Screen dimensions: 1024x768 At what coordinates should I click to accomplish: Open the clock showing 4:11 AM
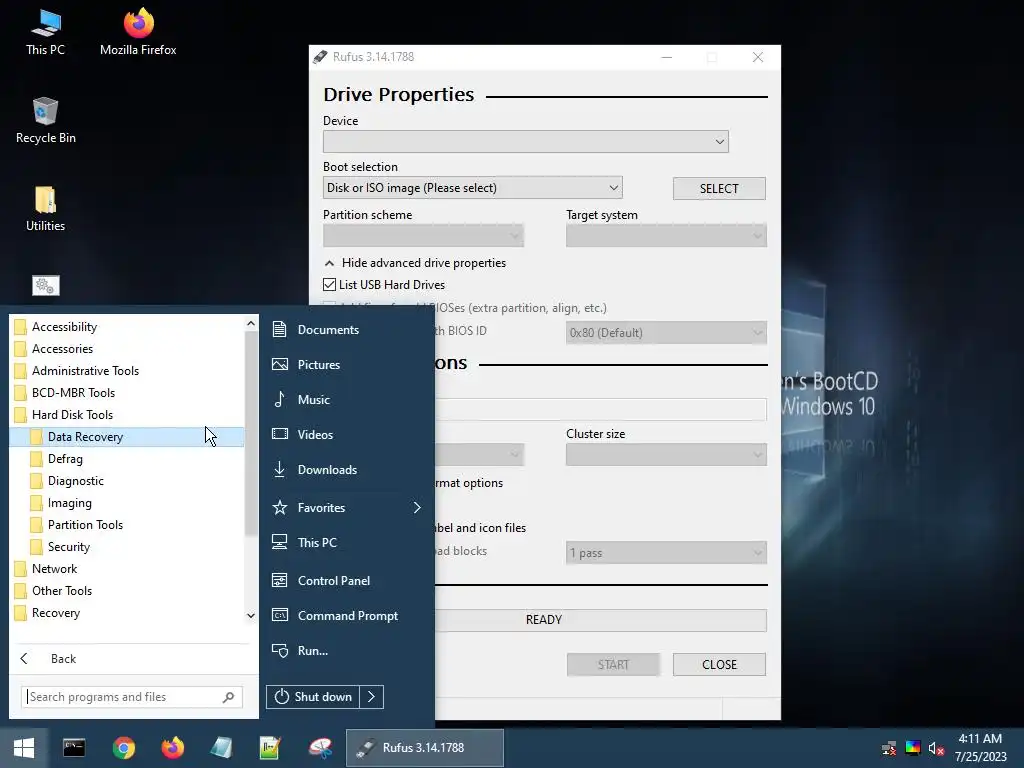point(980,748)
